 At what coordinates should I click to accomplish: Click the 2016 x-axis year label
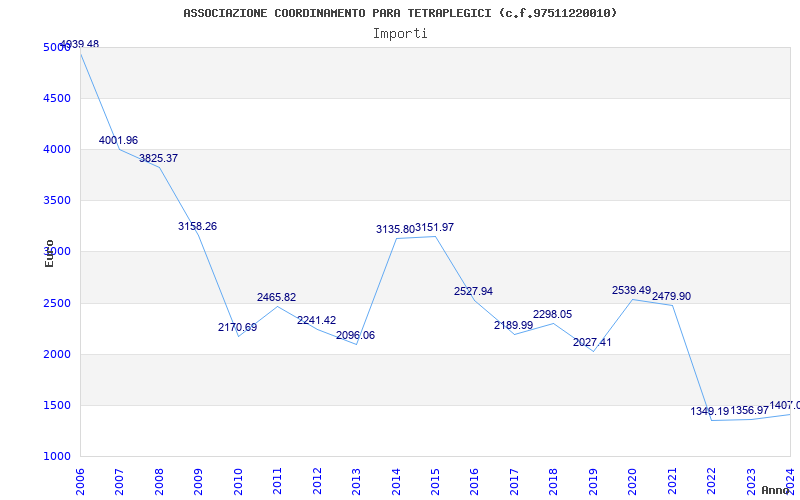click(474, 482)
